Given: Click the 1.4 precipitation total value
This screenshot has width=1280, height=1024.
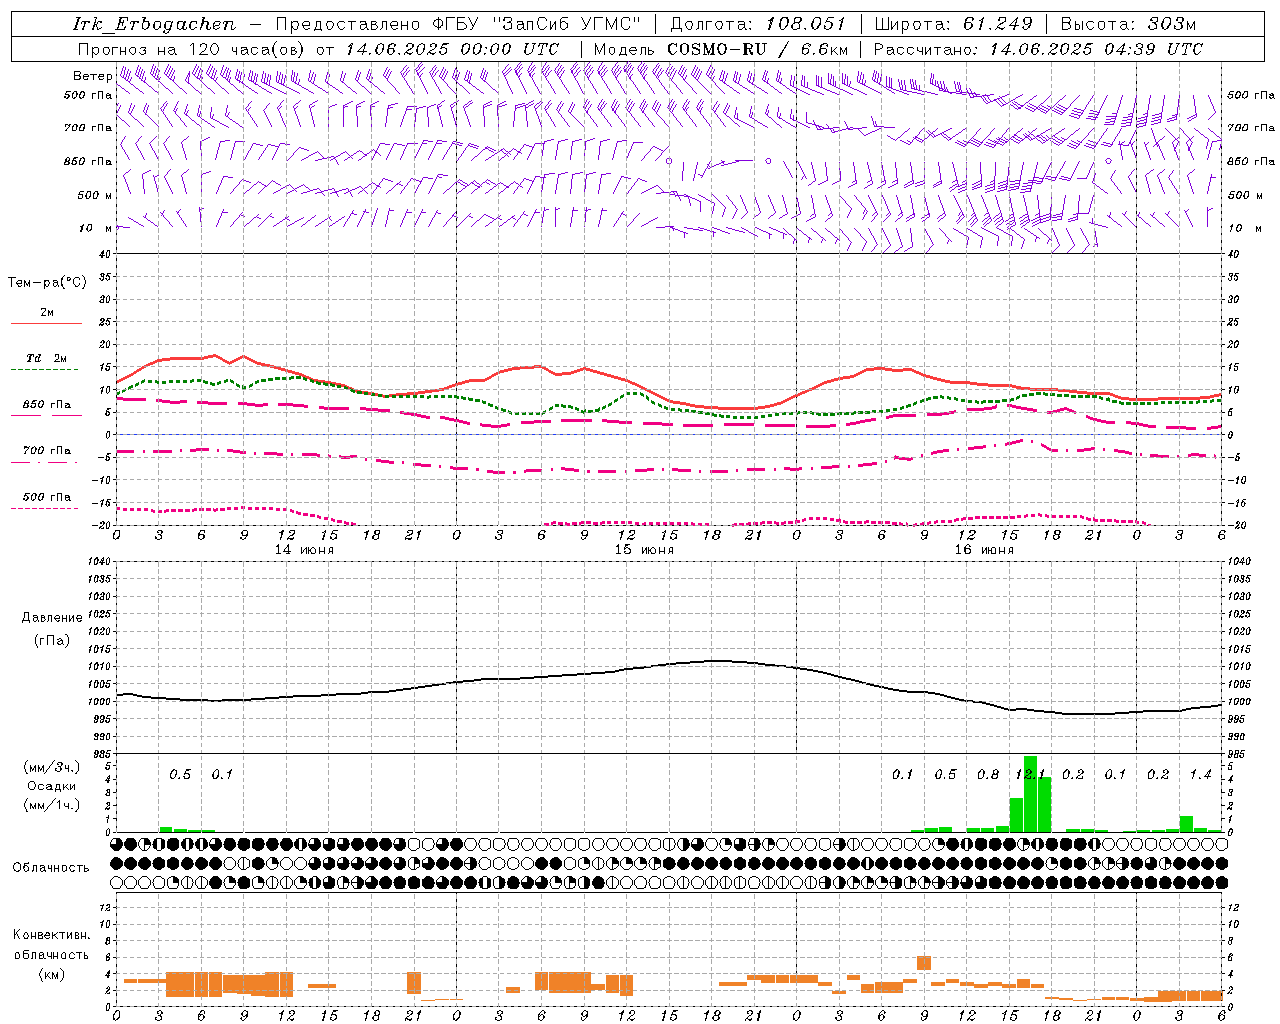Looking at the screenshot, I should [x=1200, y=775].
